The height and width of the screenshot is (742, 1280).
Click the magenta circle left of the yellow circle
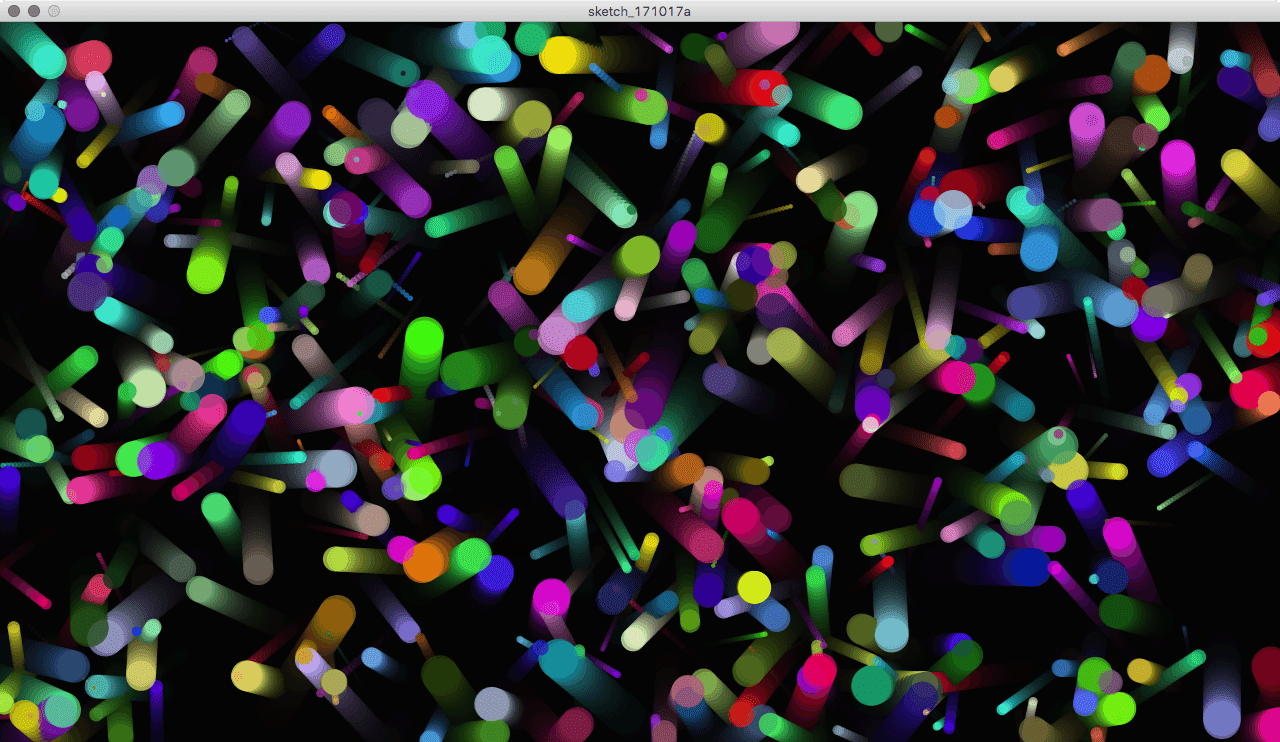click(551, 598)
